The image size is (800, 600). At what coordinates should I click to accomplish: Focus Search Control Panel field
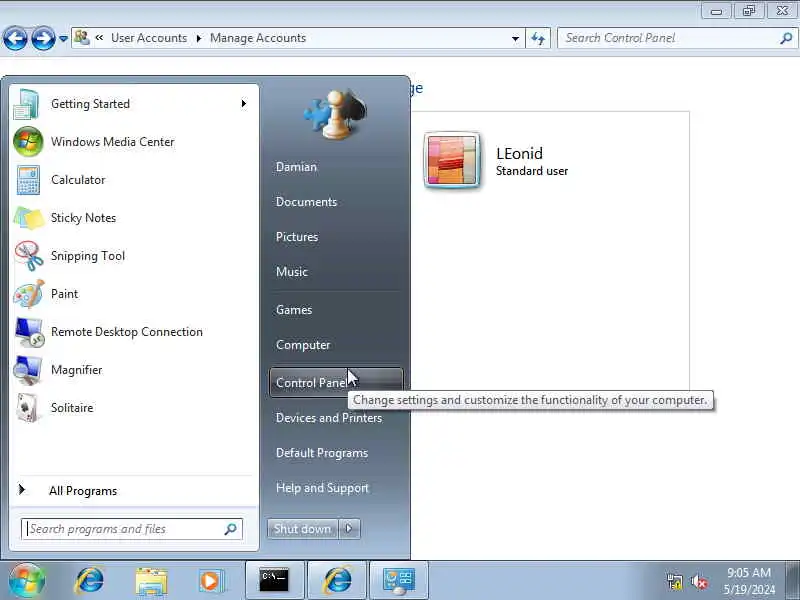pos(677,38)
